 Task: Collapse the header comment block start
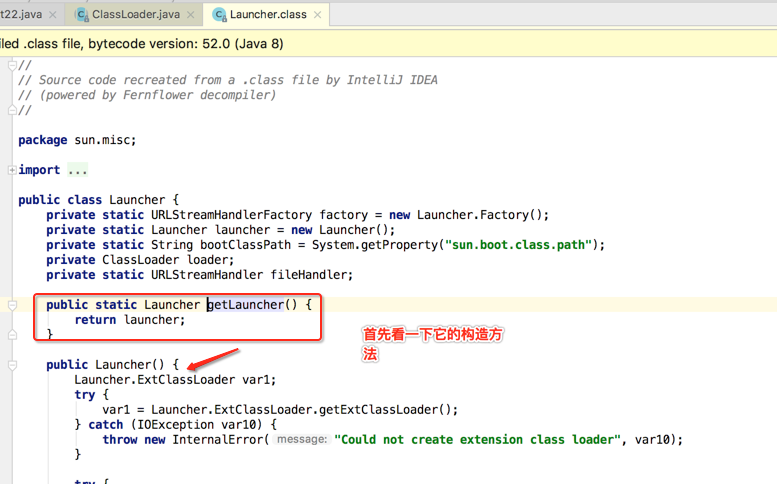pyautogui.click(x=12, y=65)
